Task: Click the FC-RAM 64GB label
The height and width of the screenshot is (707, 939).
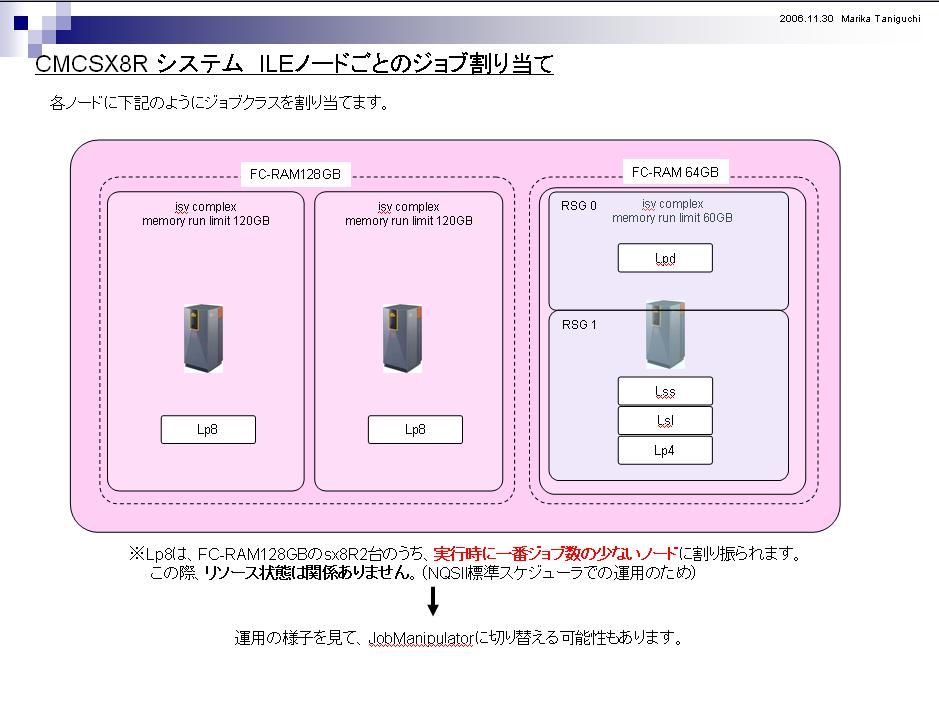Action: (675, 172)
